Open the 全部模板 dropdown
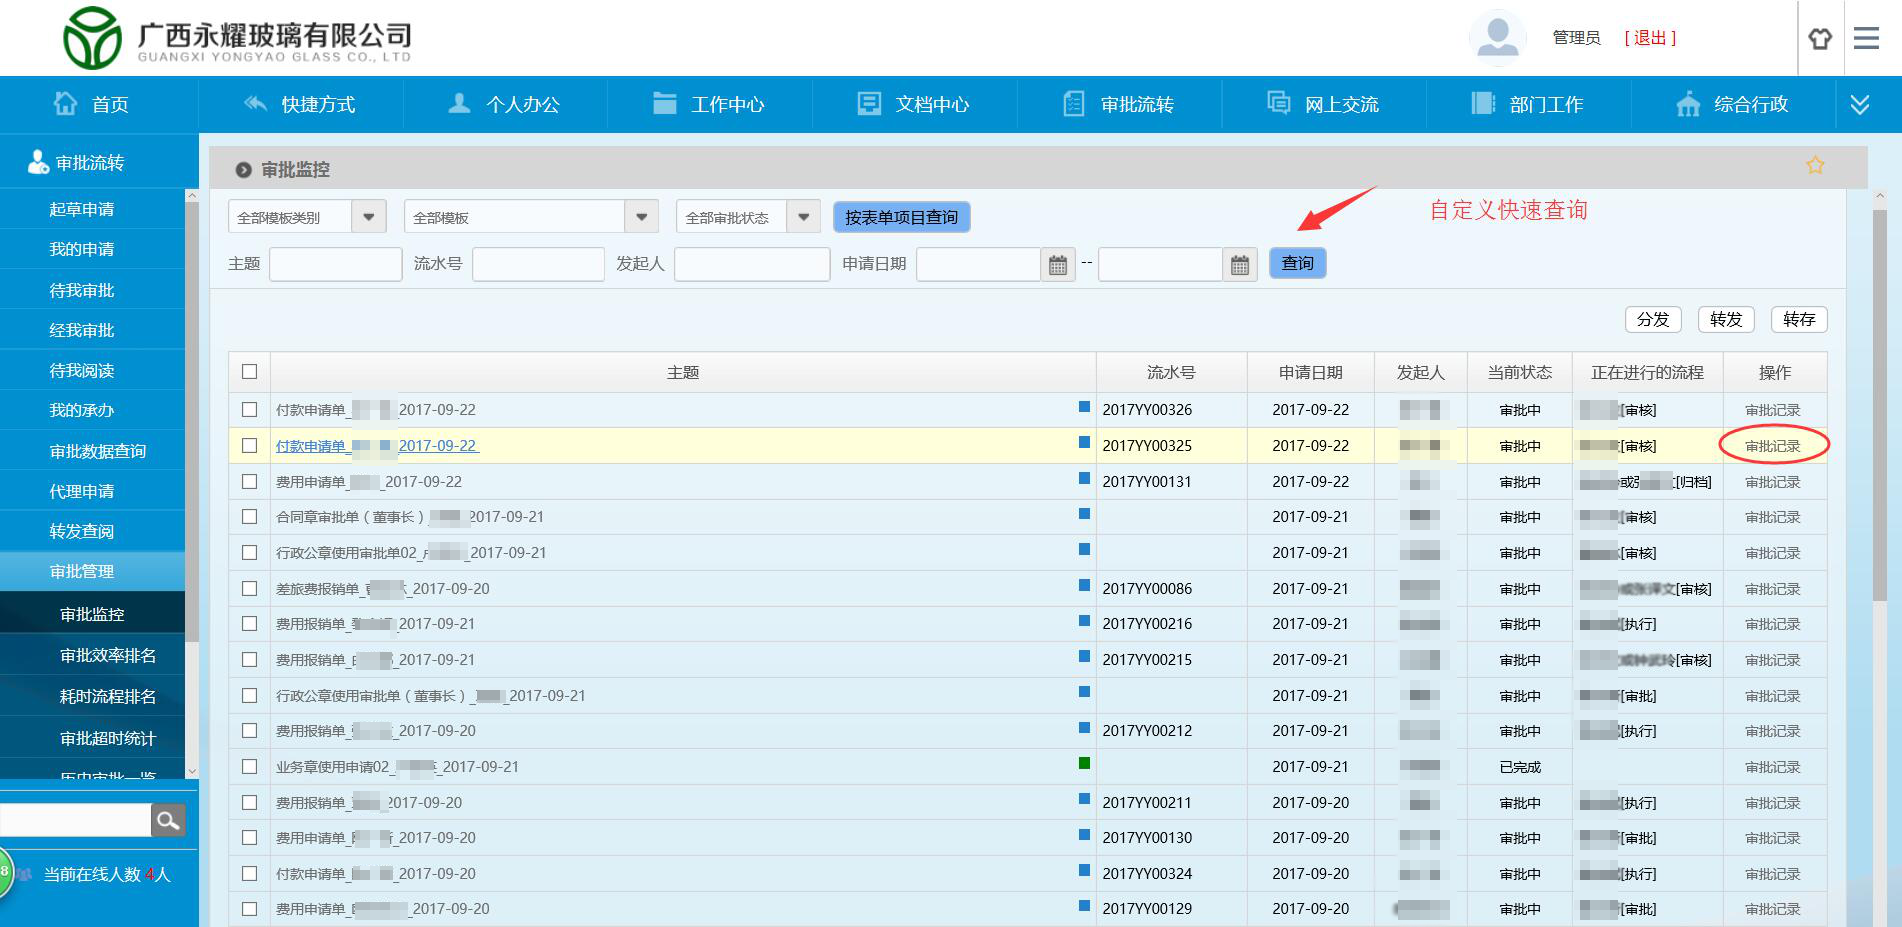Image resolution: width=1902 pixels, height=927 pixels. pos(641,217)
